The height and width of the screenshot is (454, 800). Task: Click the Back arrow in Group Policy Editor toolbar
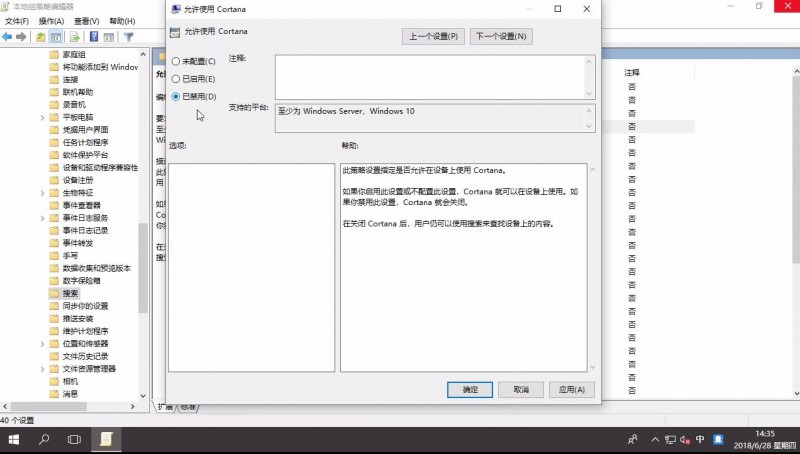(x=7, y=37)
